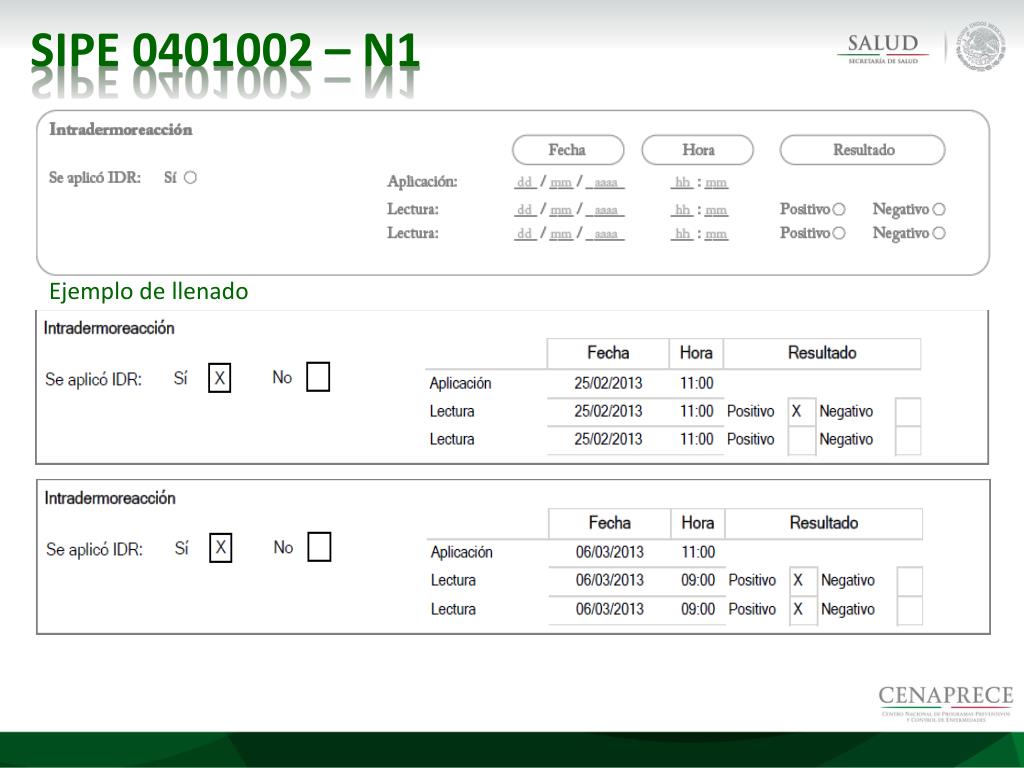Image resolution: width=1024 pixels, height=768 pixels.
Task: Click the rounded Resultado button in blank form
Action: [x=863, y=150]
